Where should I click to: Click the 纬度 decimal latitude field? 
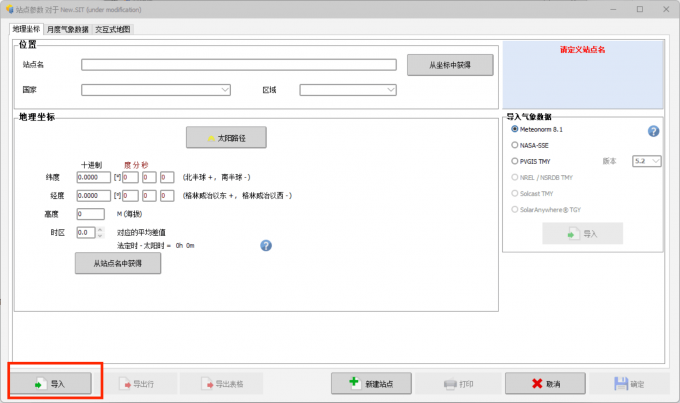tap(94, 177)
